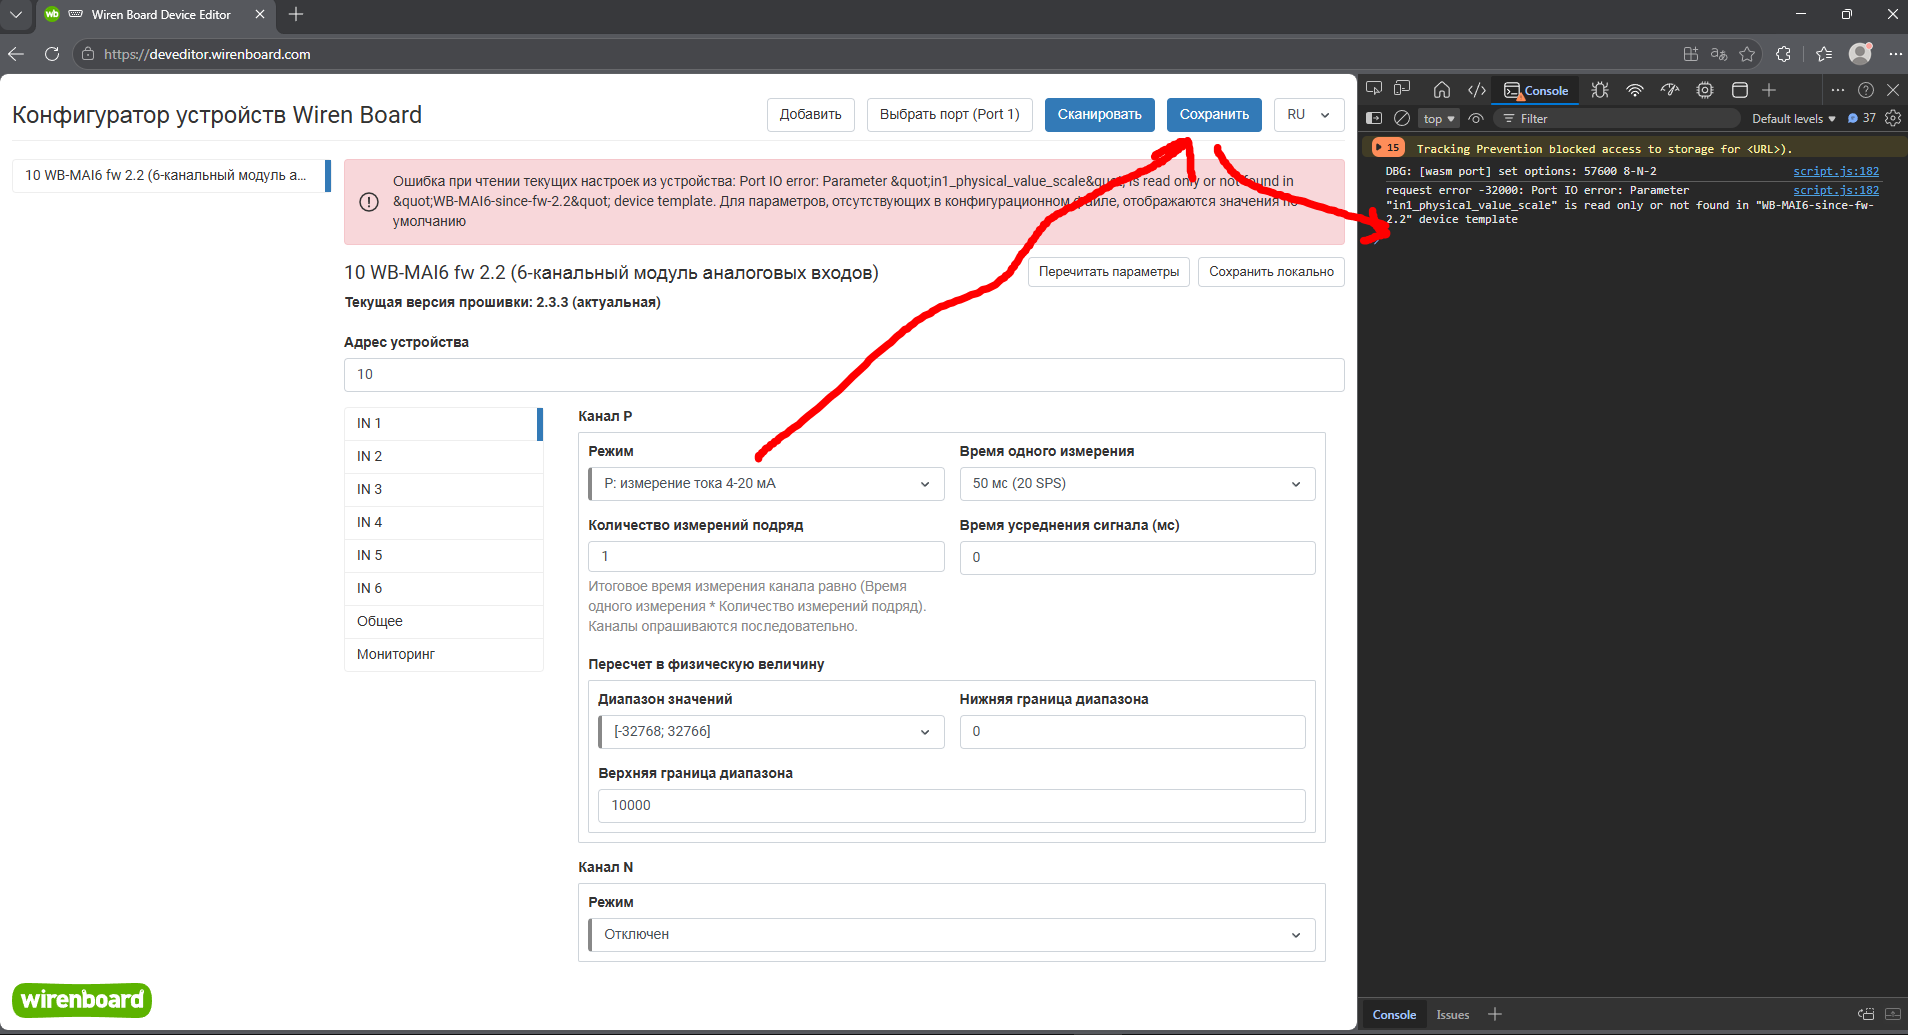
Task: Open the Performance gauge icon in DevTools
Action: [x=1670, y=90]
